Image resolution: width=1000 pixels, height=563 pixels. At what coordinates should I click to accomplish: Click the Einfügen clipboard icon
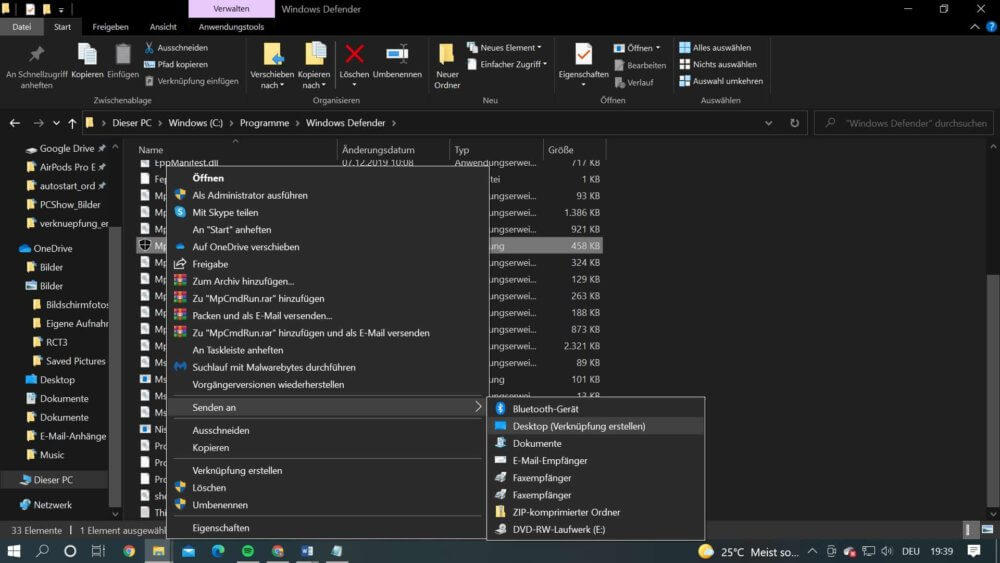(x=122, y=61)
